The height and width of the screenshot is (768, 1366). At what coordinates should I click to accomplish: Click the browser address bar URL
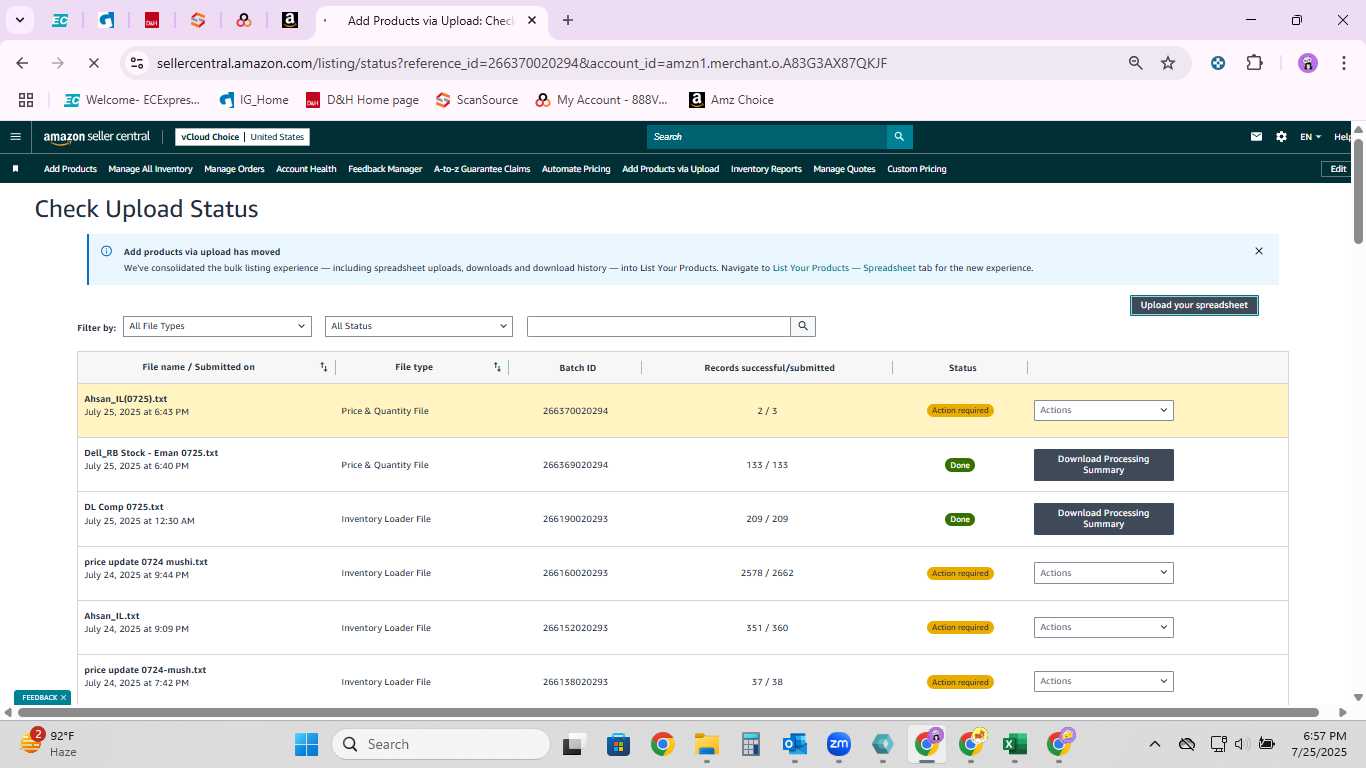(x=522, y=63)
